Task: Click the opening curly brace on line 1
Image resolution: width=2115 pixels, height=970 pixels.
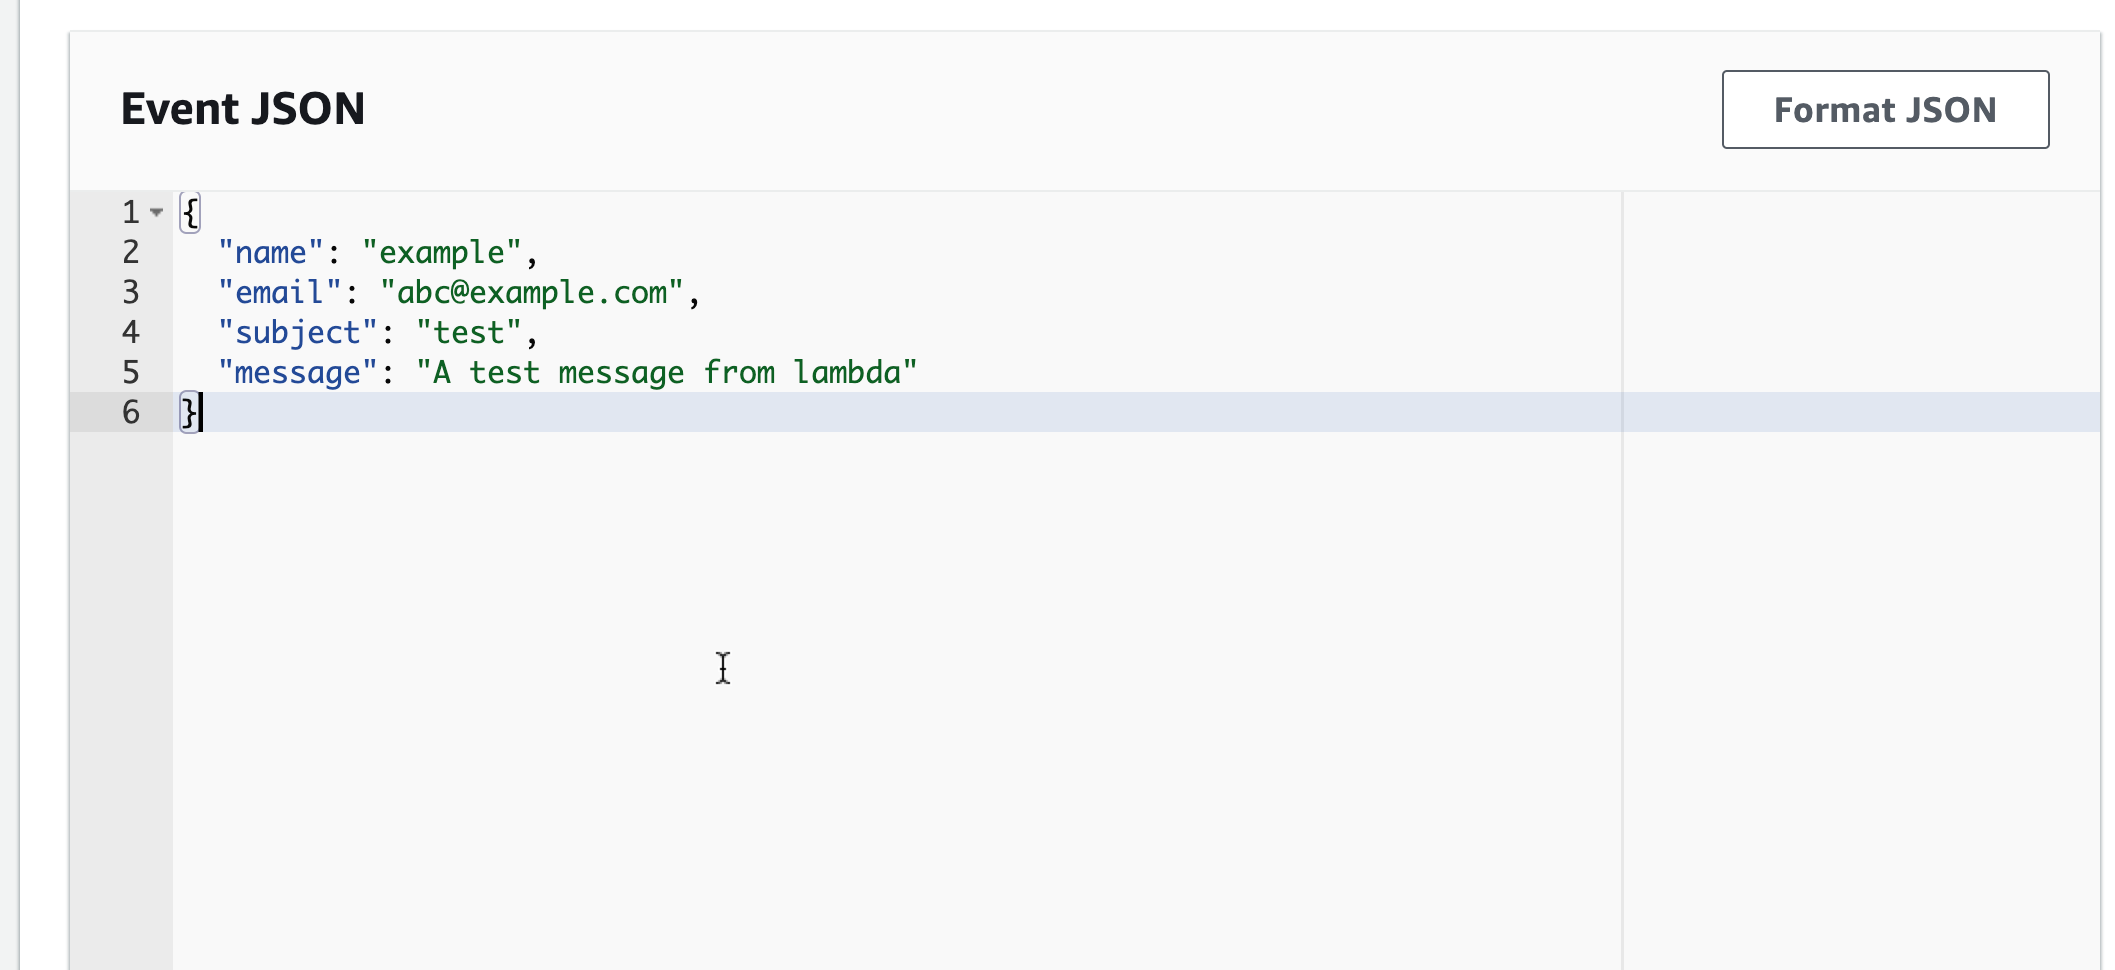Action: point(190,212)
